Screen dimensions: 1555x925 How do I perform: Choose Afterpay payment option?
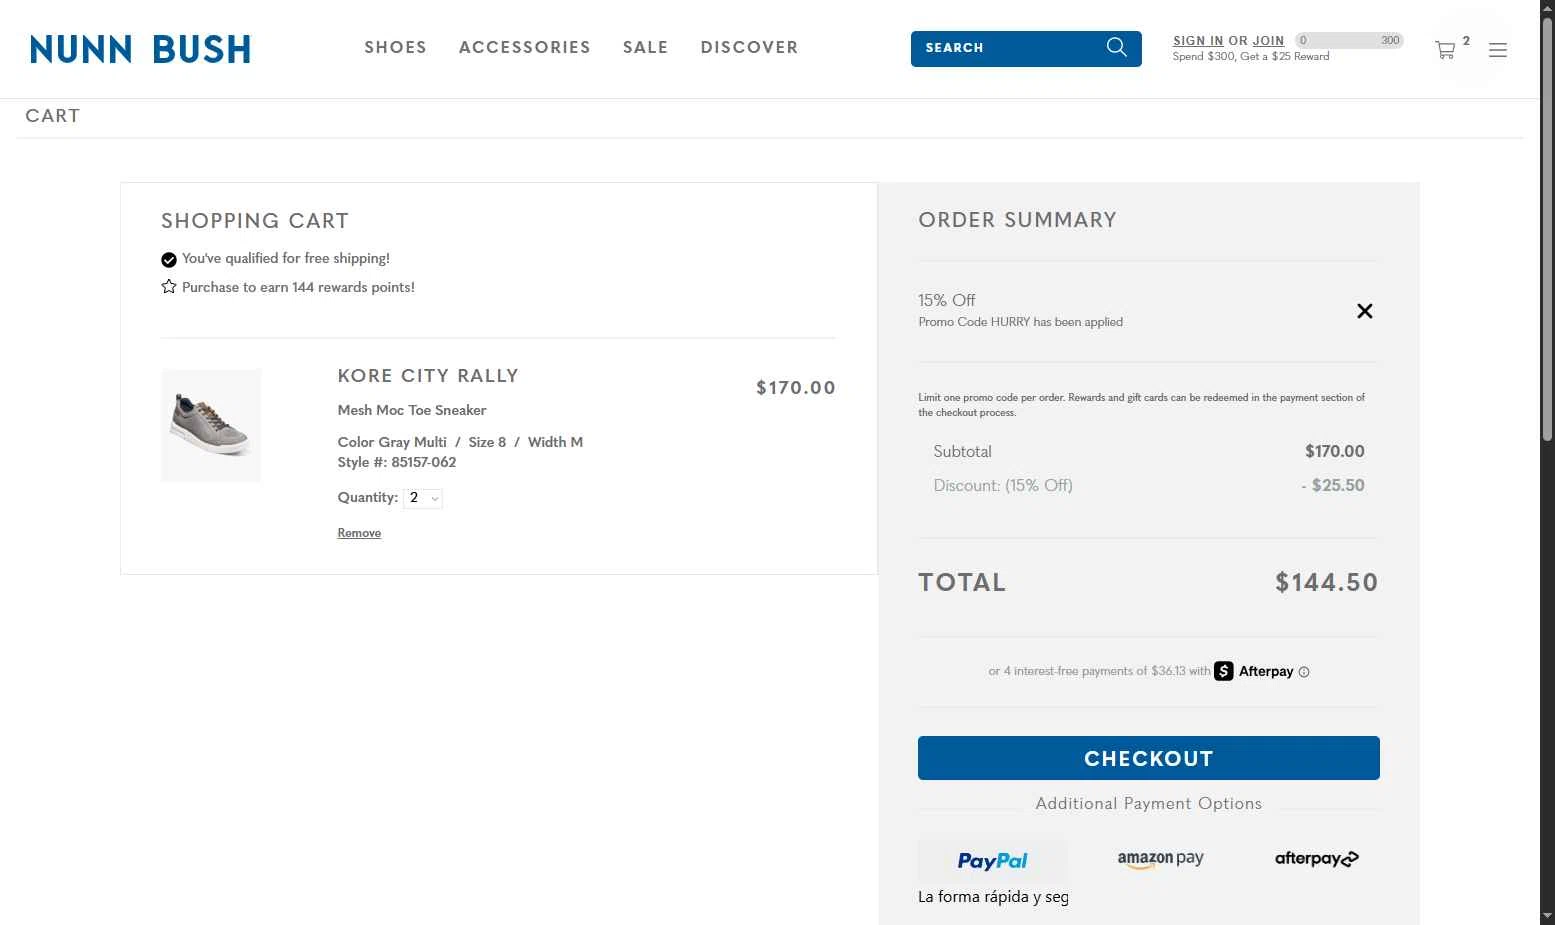pyautogui.click(x=1316, y=858)
